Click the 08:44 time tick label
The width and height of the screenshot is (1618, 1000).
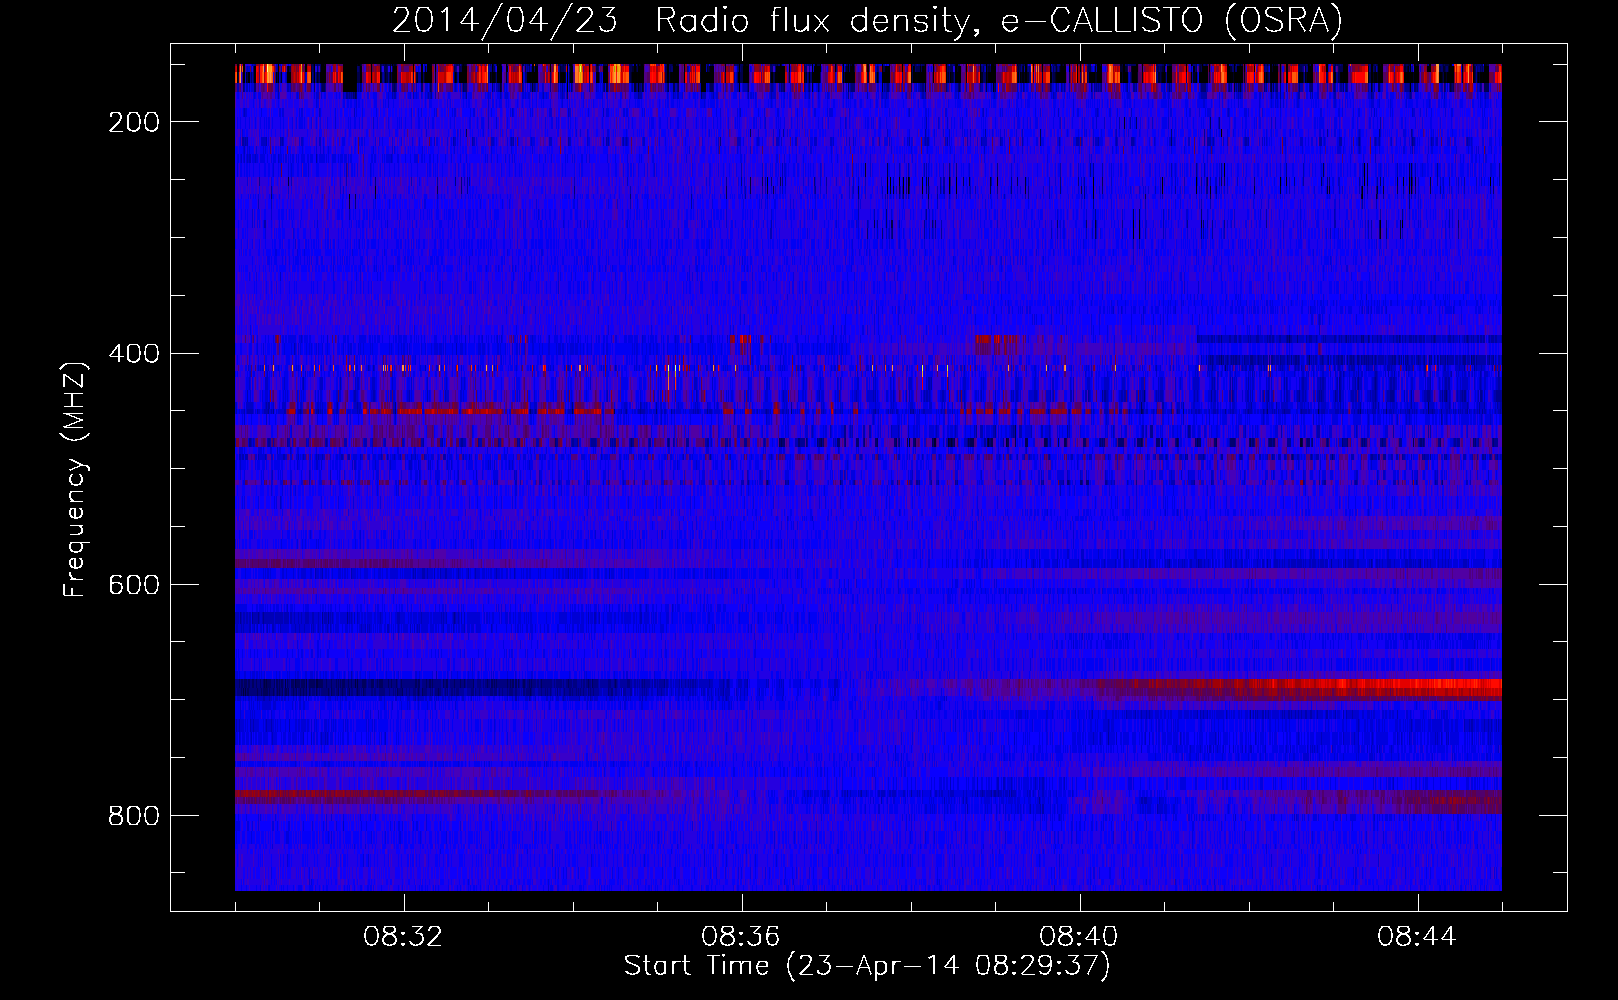[x=1417, y=937]
